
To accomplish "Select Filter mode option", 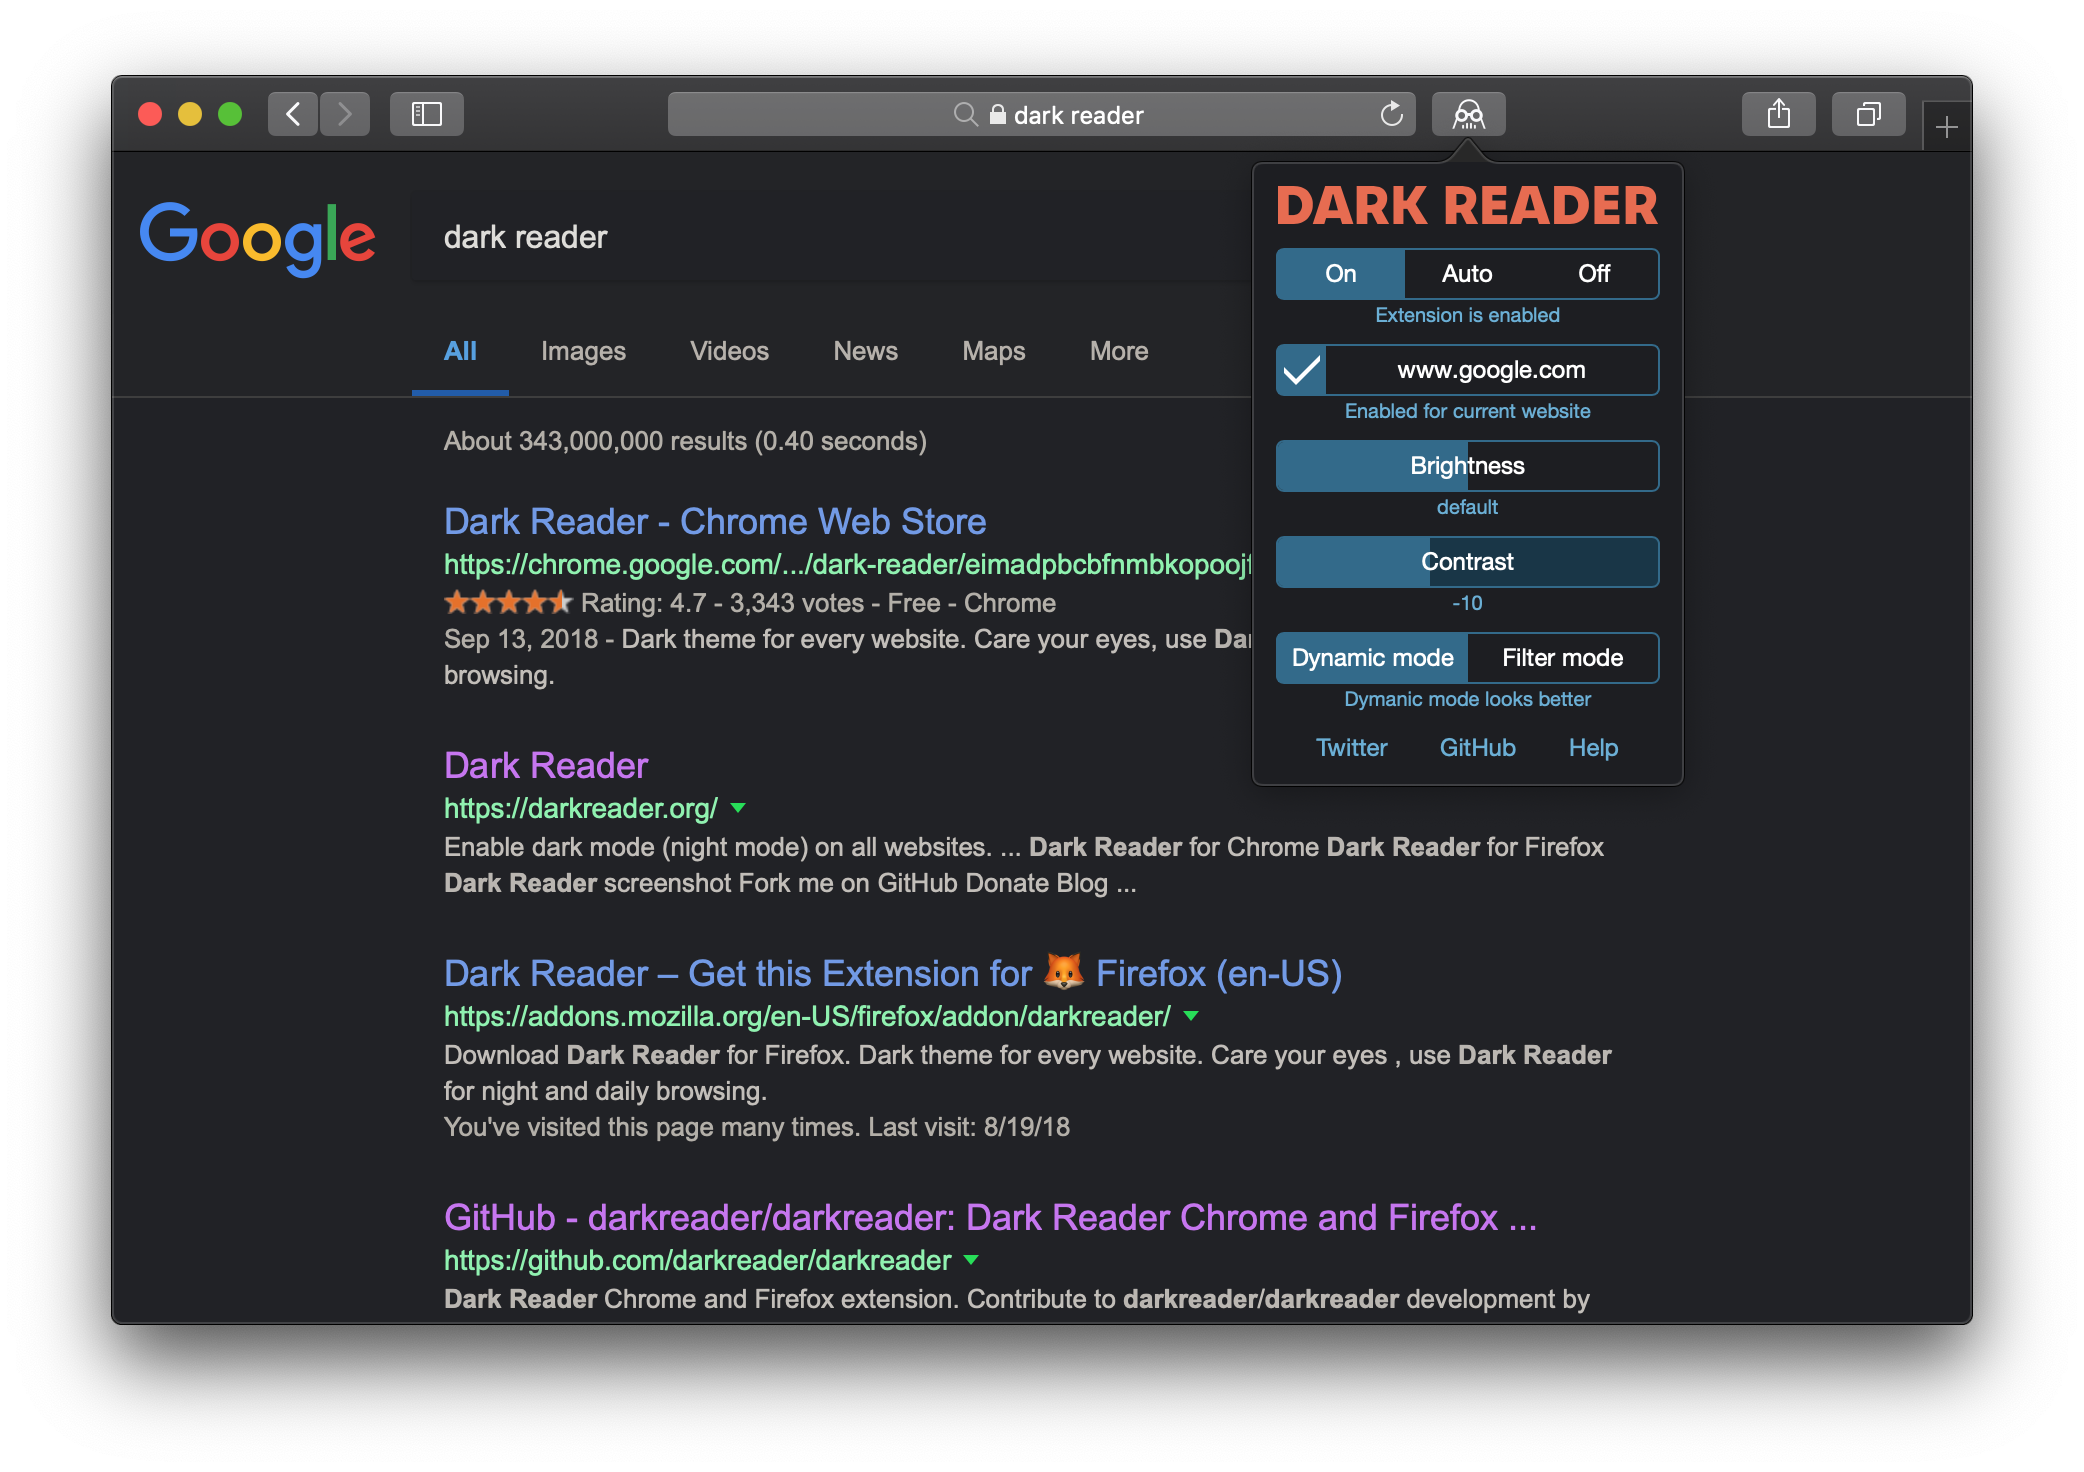I will pos(1562,658).
